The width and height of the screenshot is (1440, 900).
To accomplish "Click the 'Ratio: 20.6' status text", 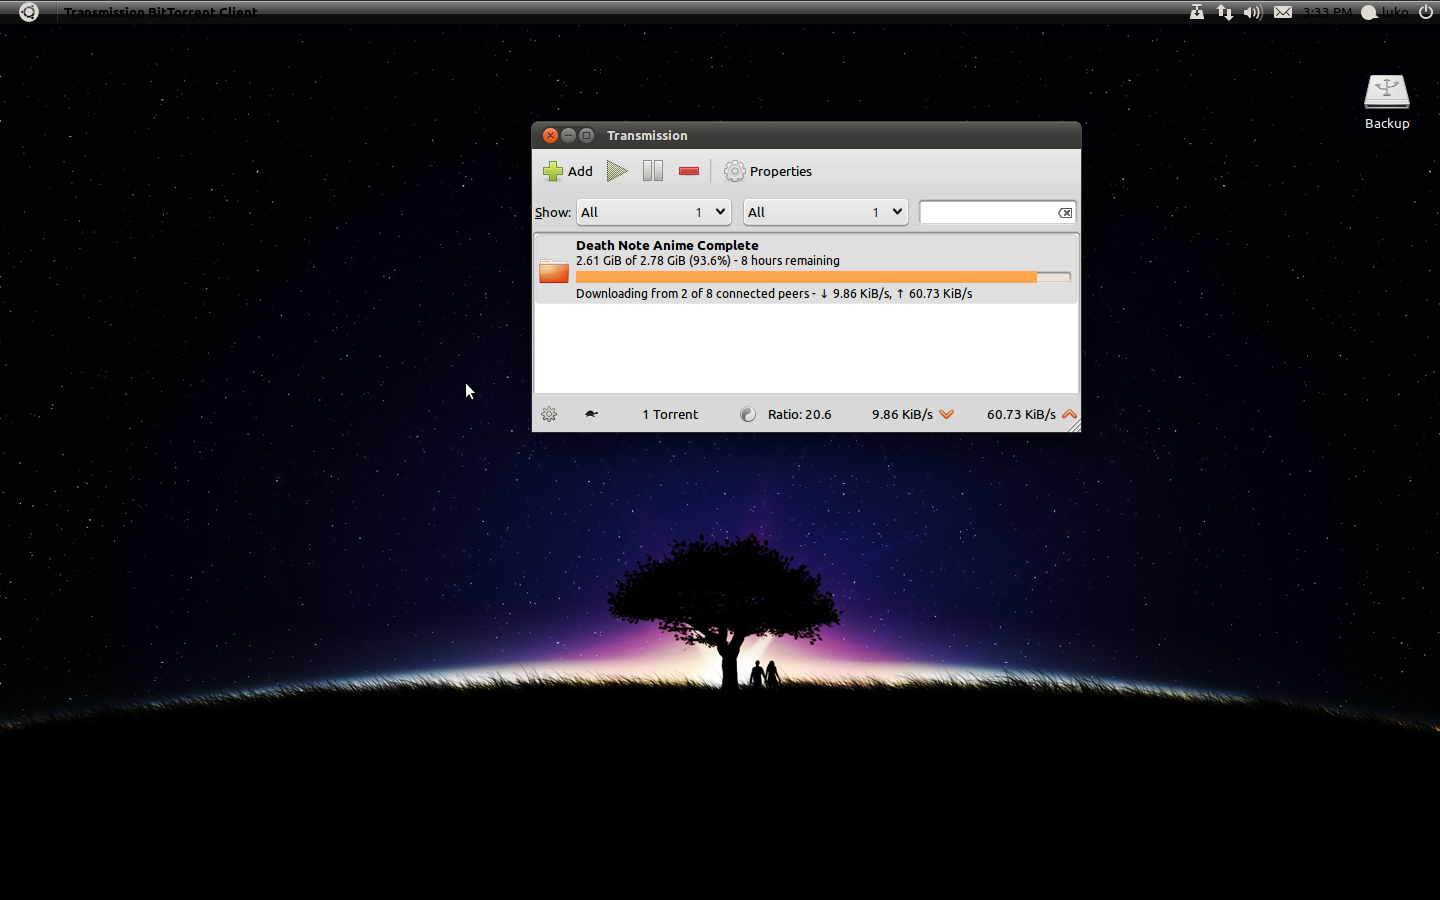I will (x=800, y=414).
